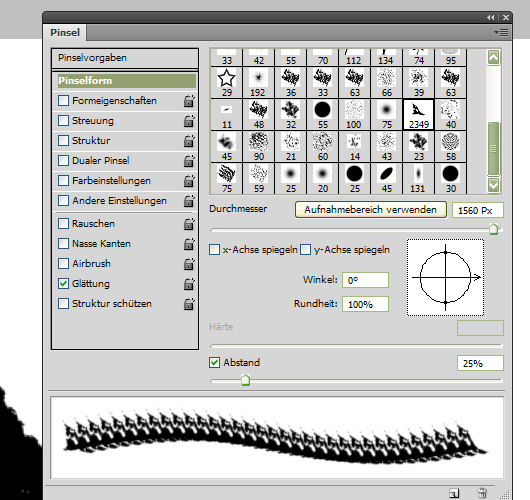Toggle the lock icon for Streuung
The width and height of the screenshot is (530, 500).
(189, 121)
